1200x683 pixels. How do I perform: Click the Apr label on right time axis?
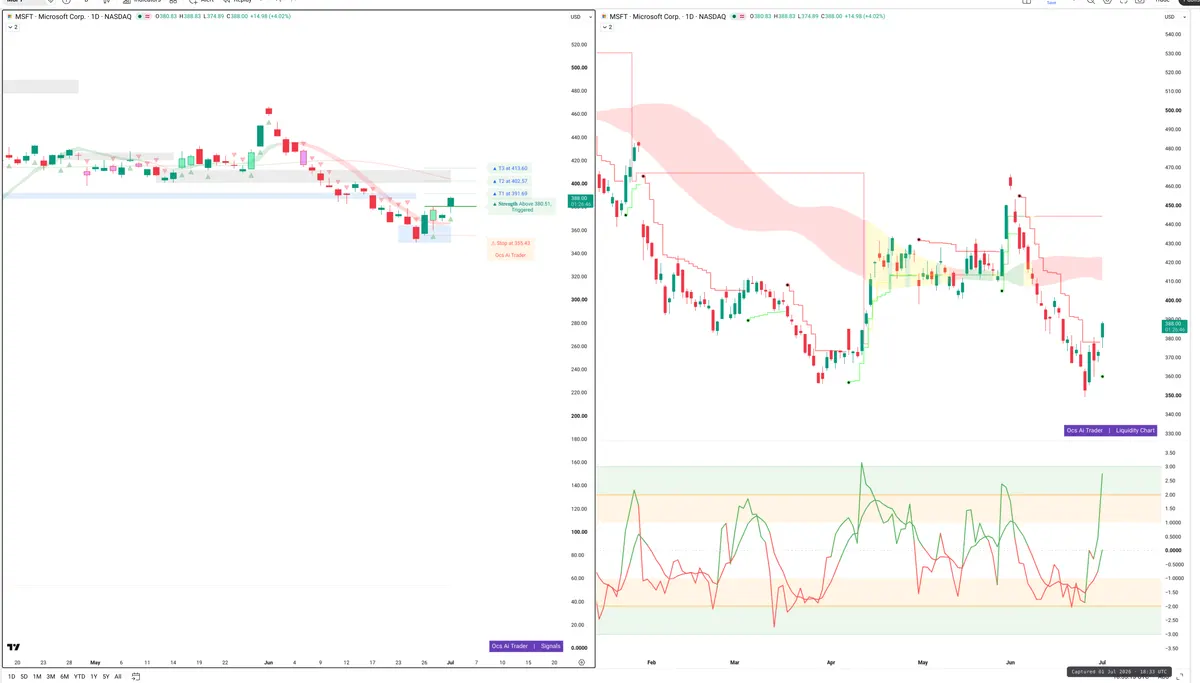tap(831, 662)
